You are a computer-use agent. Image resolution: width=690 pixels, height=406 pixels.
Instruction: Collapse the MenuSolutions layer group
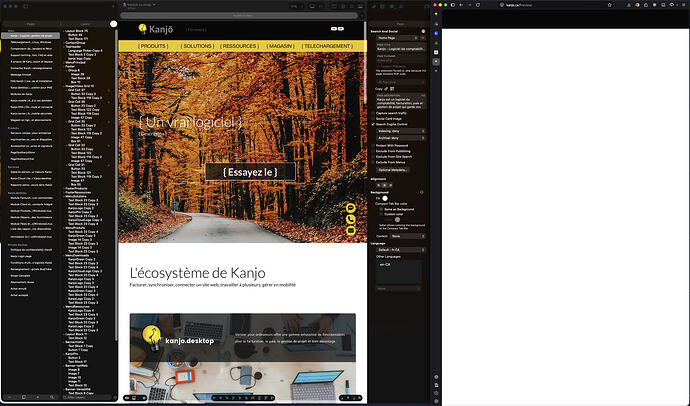click(x=64, y=196)
